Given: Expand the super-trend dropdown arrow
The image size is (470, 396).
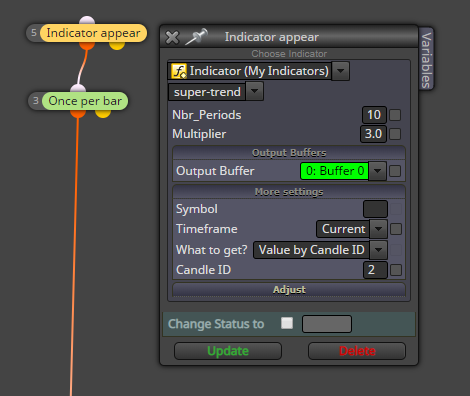Looking at the screenshot, I should pos(255,92).
